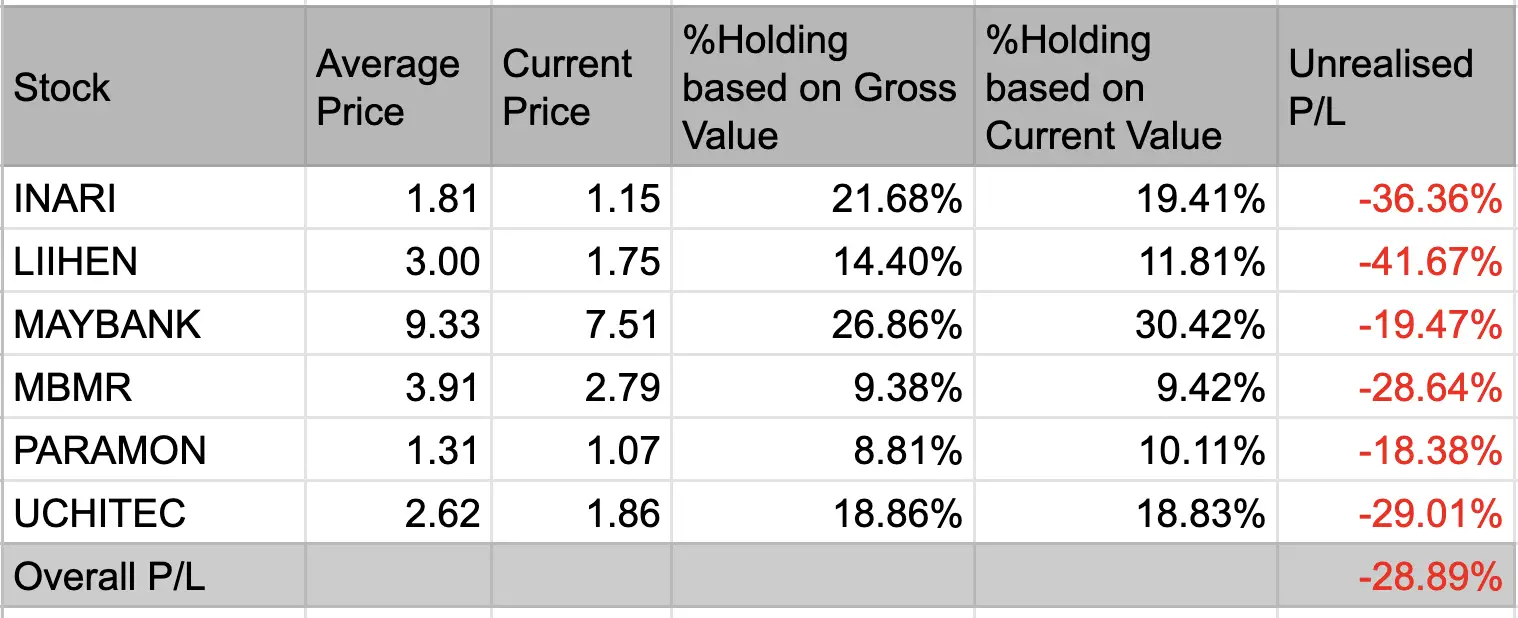Click the MAYBANK stock cell
The image size is (1518, 618).
pyautogui.click(x=153, y=324)
